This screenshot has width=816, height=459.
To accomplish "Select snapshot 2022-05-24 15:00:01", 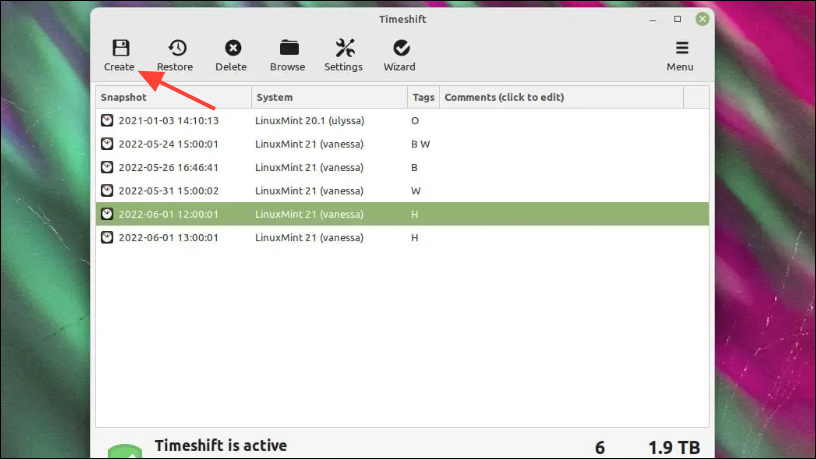I will pyautogui.click(x=402, y=144).
